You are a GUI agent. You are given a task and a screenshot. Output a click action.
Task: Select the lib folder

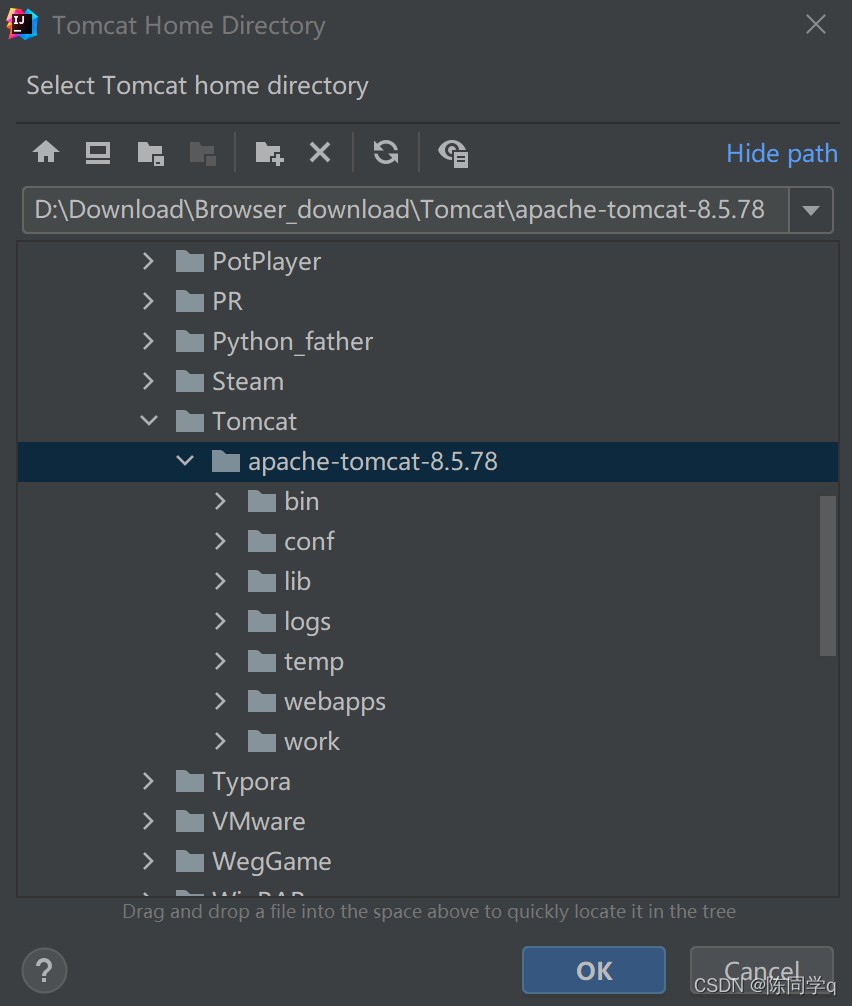[x=279, y=581]
